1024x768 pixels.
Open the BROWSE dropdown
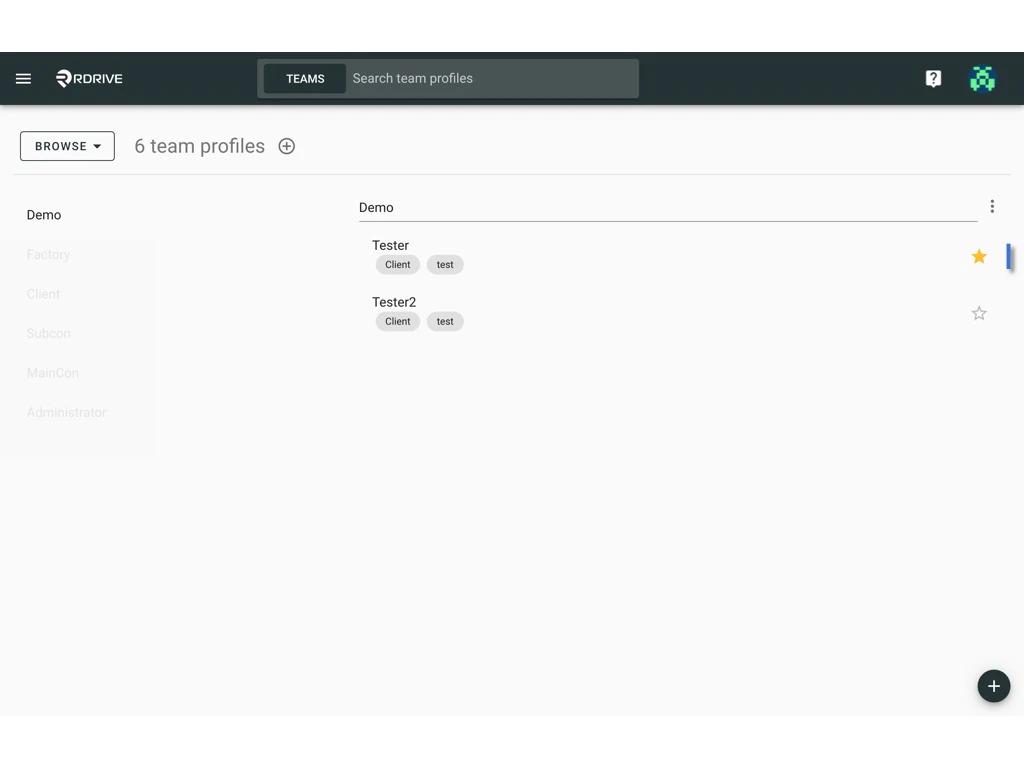pos(66,146)
